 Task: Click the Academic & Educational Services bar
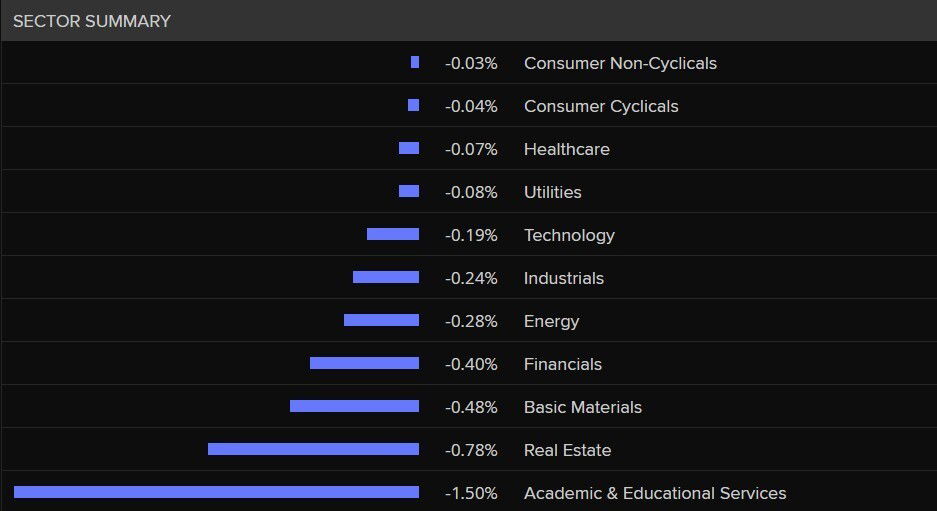(x=216, y=492)
